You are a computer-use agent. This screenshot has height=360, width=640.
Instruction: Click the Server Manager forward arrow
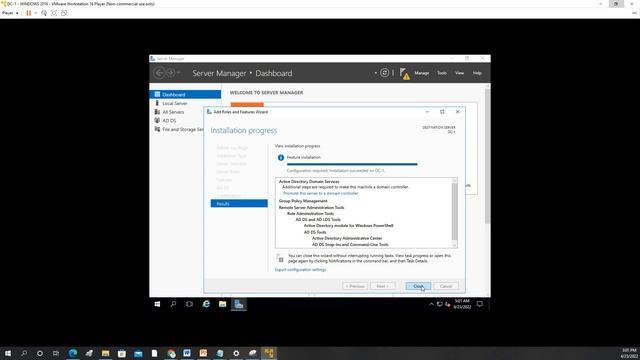point(170,73)
